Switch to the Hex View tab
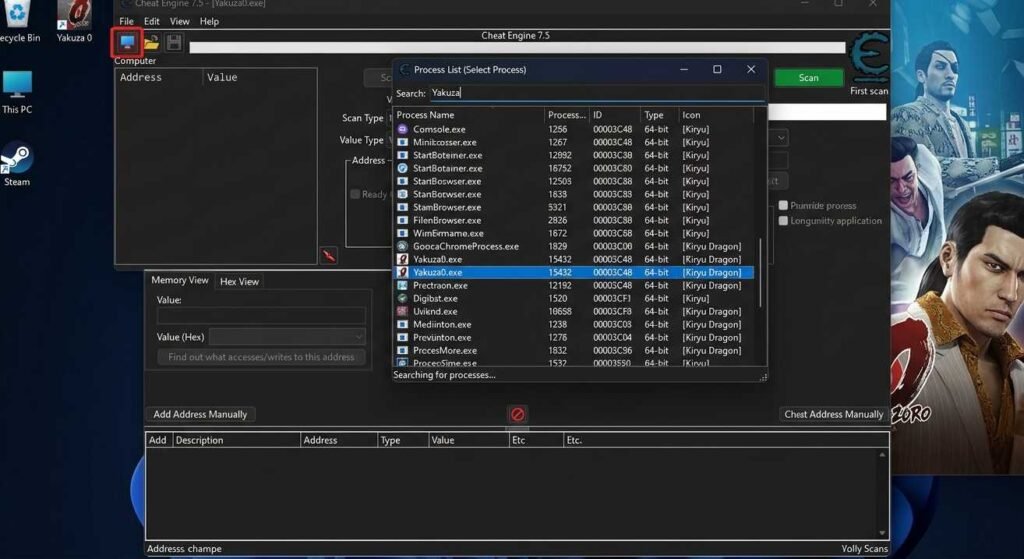The height and width of the screenshot is (559, 1024). point(239,281)
